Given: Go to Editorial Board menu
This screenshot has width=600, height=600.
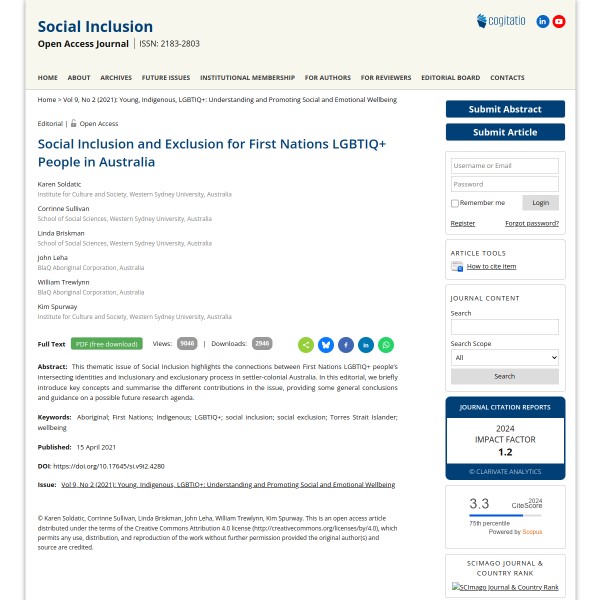Looking at the screenshot, I should click(450, 78).
